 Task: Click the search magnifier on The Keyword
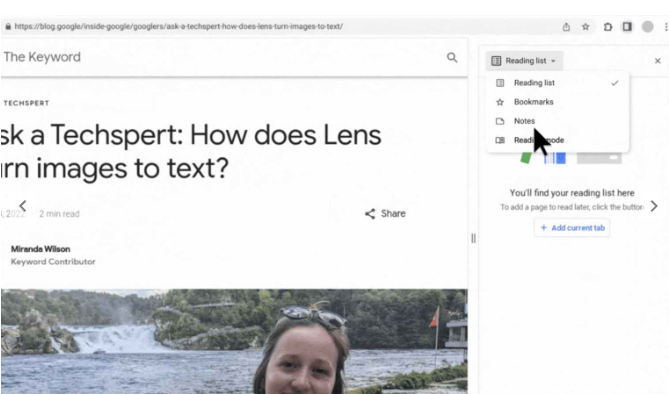(x=452, y=57)
